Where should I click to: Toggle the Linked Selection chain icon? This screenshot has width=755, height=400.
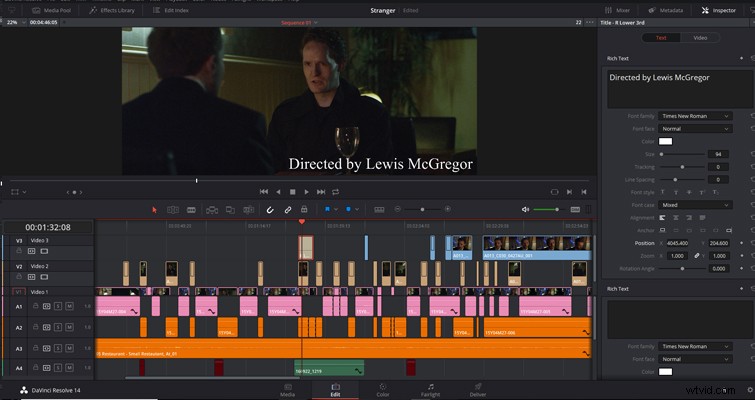287,210
